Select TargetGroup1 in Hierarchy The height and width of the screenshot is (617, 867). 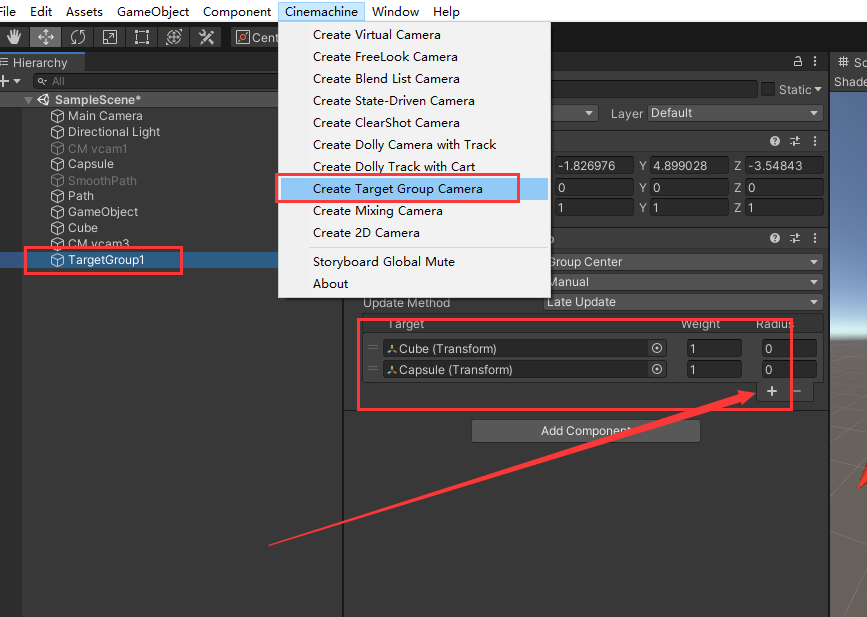106,260
